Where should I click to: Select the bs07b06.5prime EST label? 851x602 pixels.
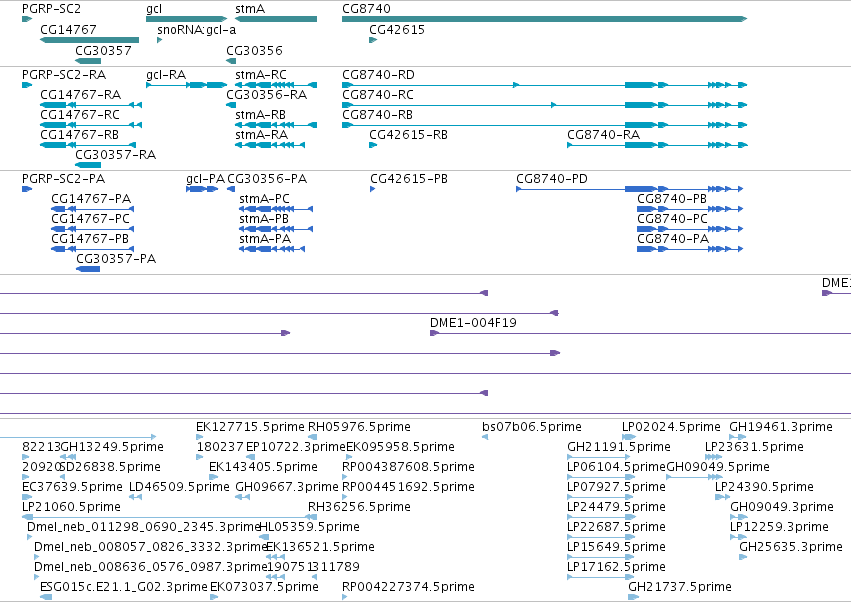pos(532,427)
